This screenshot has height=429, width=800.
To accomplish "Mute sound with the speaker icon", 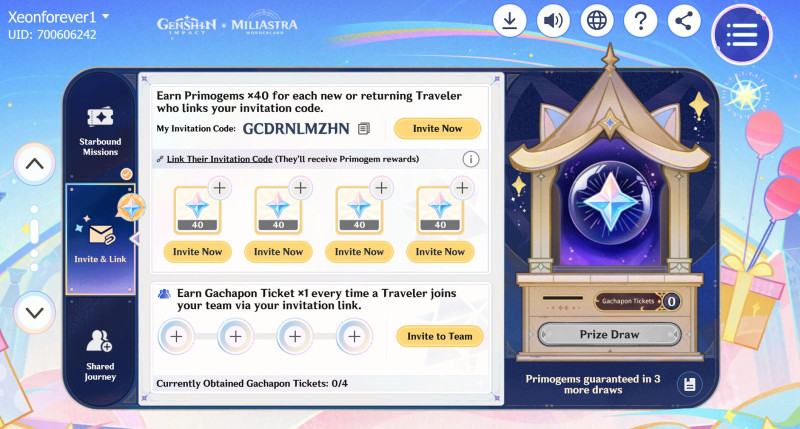I will (x=553, y=21).
